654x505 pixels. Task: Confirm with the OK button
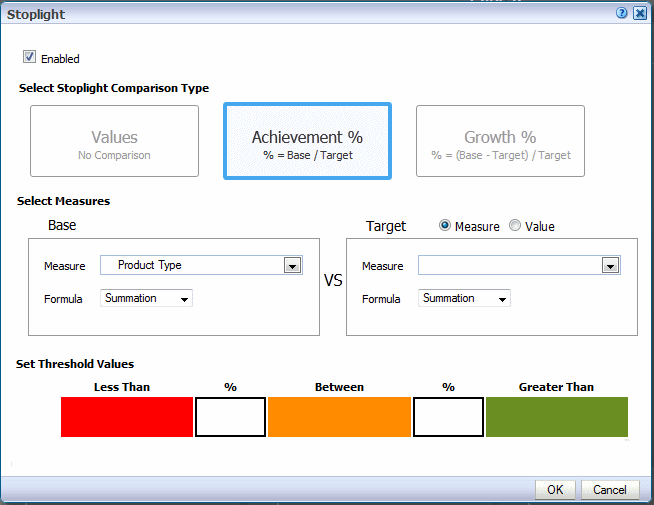(x=555, y=490)
